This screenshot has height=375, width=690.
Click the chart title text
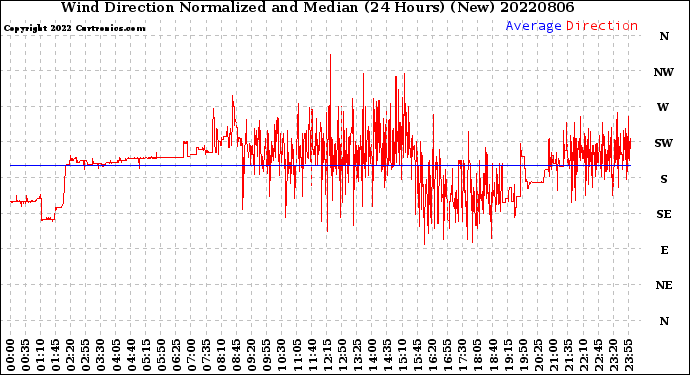tap(317, 7)
